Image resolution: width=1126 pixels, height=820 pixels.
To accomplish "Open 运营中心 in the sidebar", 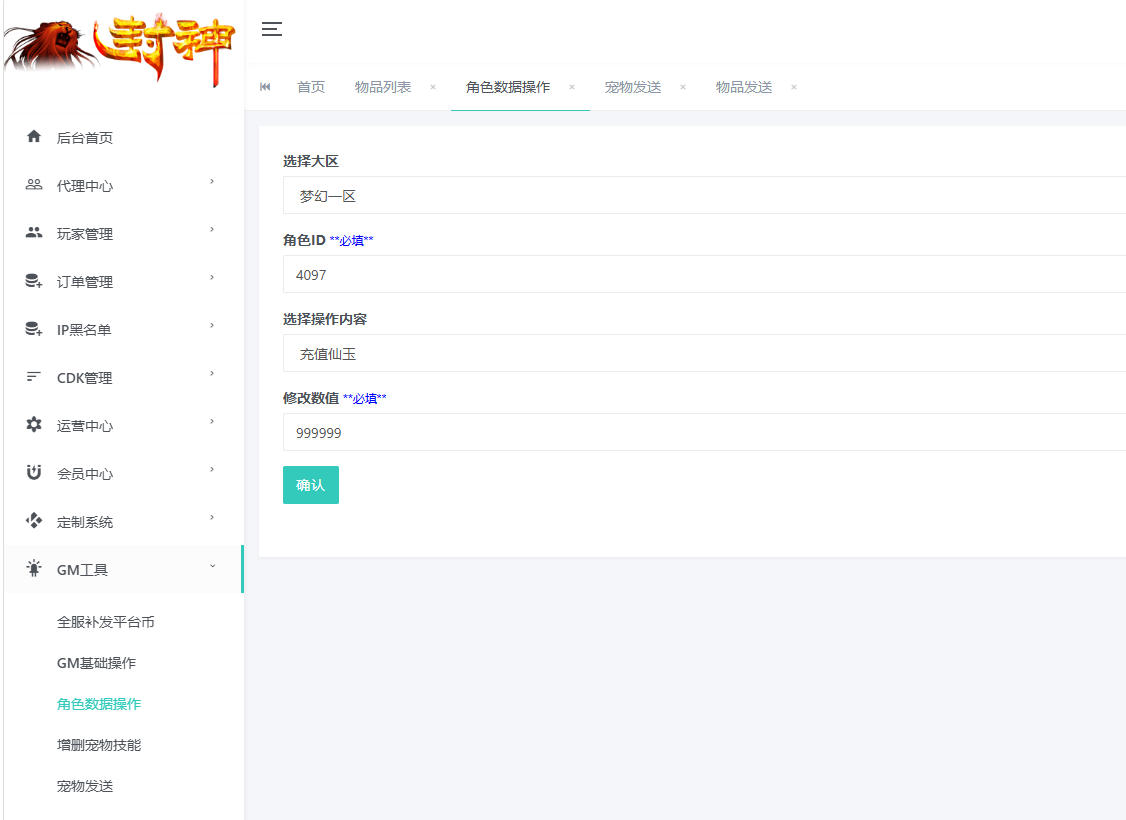I will (85, 427).
